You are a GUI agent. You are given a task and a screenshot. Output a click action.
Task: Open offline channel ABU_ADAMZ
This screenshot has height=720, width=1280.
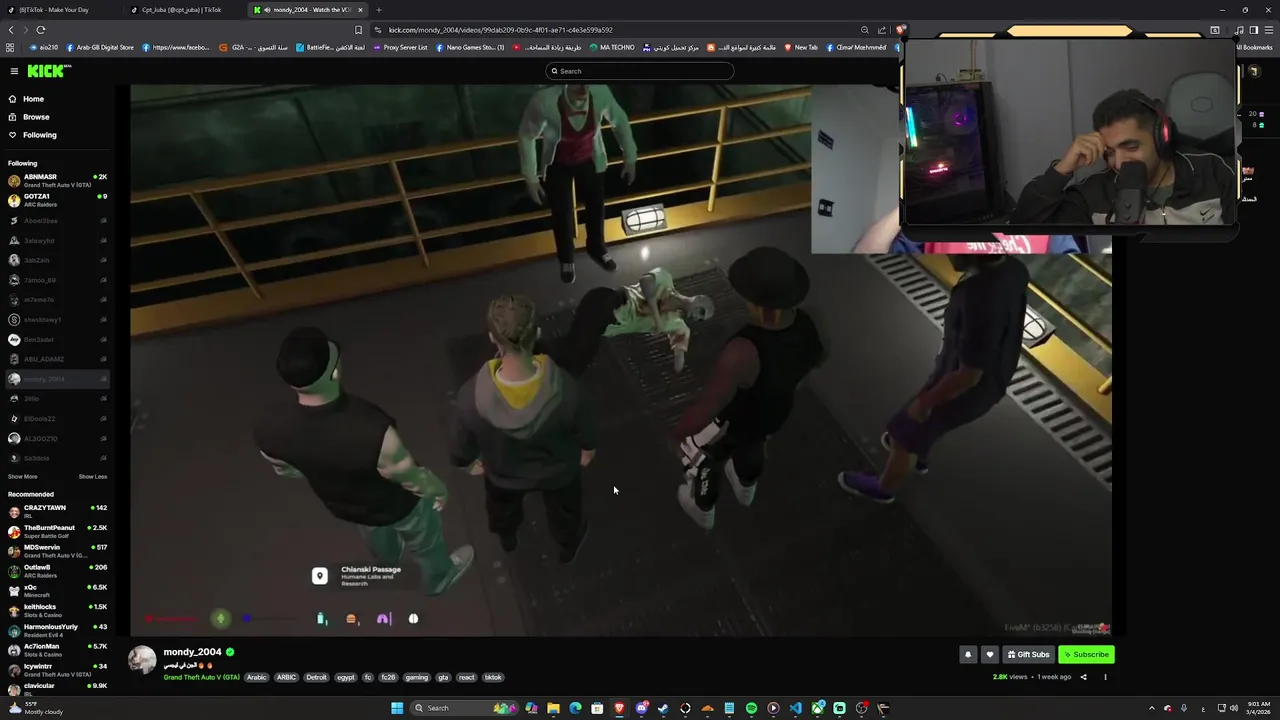point(57,359)
